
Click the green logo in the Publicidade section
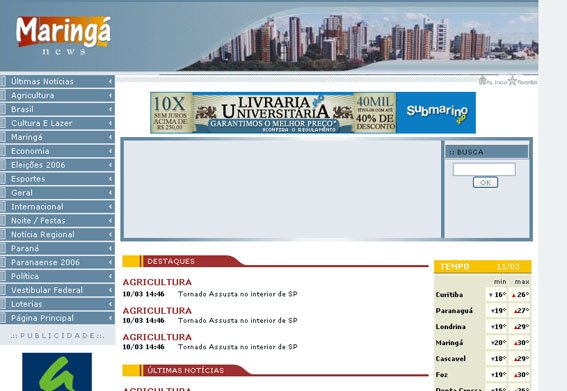(57, 371)
